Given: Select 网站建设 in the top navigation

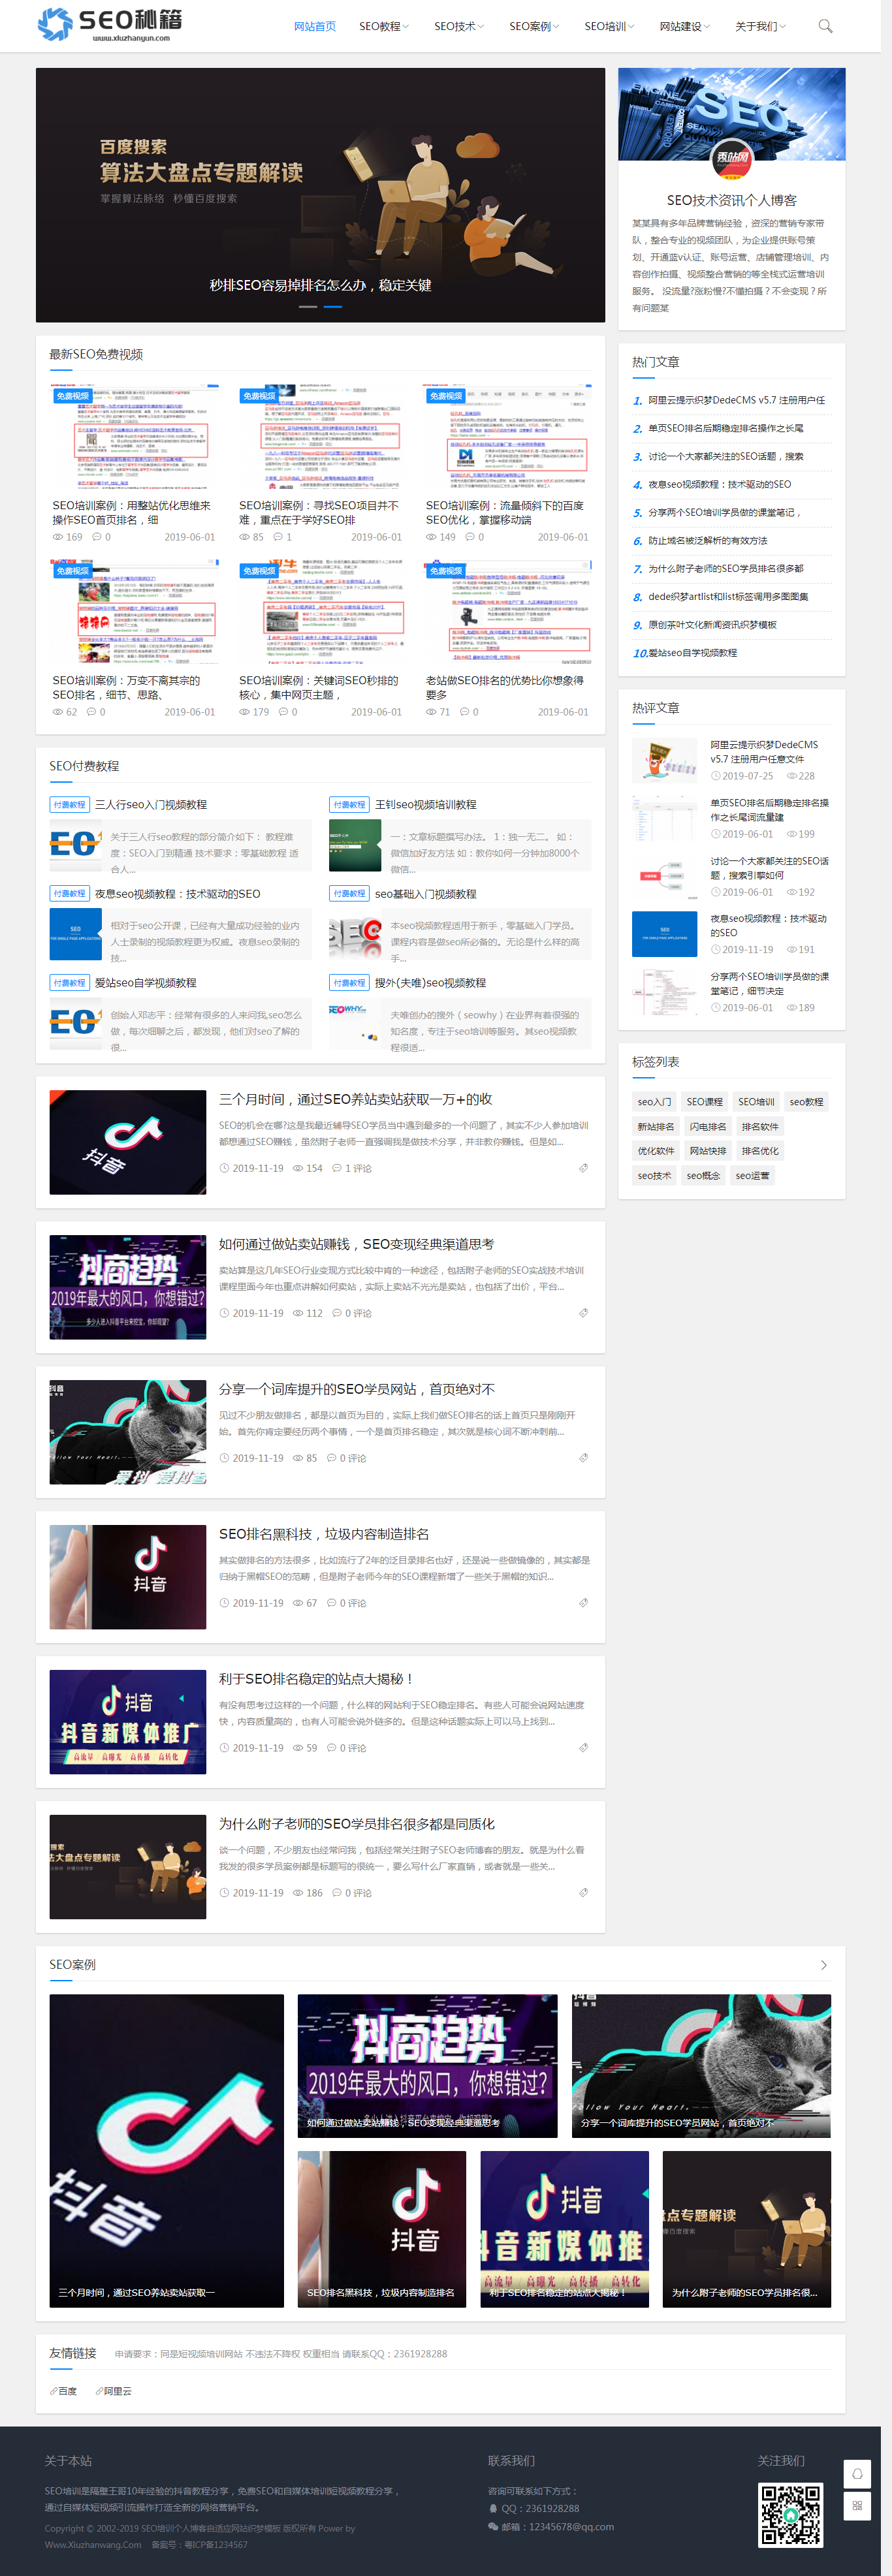Looking at the screenshot, I should [684, 27].
